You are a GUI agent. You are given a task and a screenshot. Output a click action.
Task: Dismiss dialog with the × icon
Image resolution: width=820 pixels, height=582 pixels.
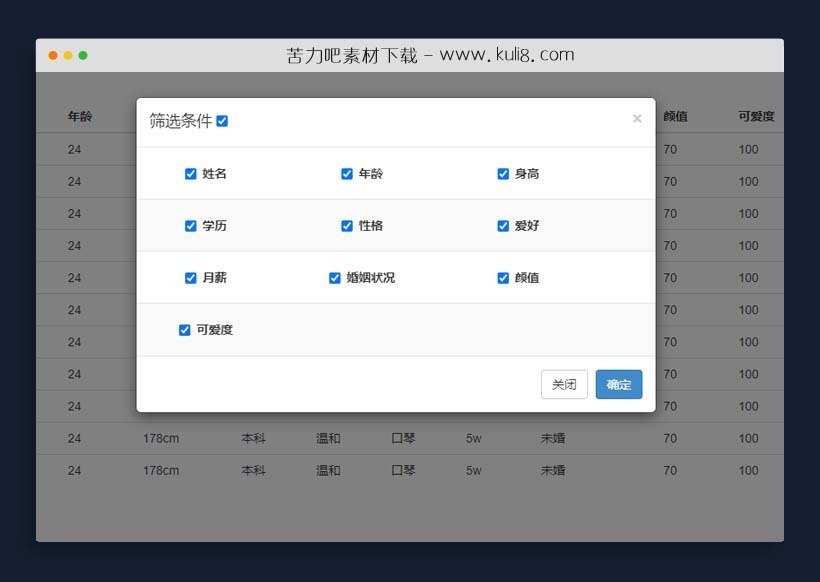click(x=637, y=118)
